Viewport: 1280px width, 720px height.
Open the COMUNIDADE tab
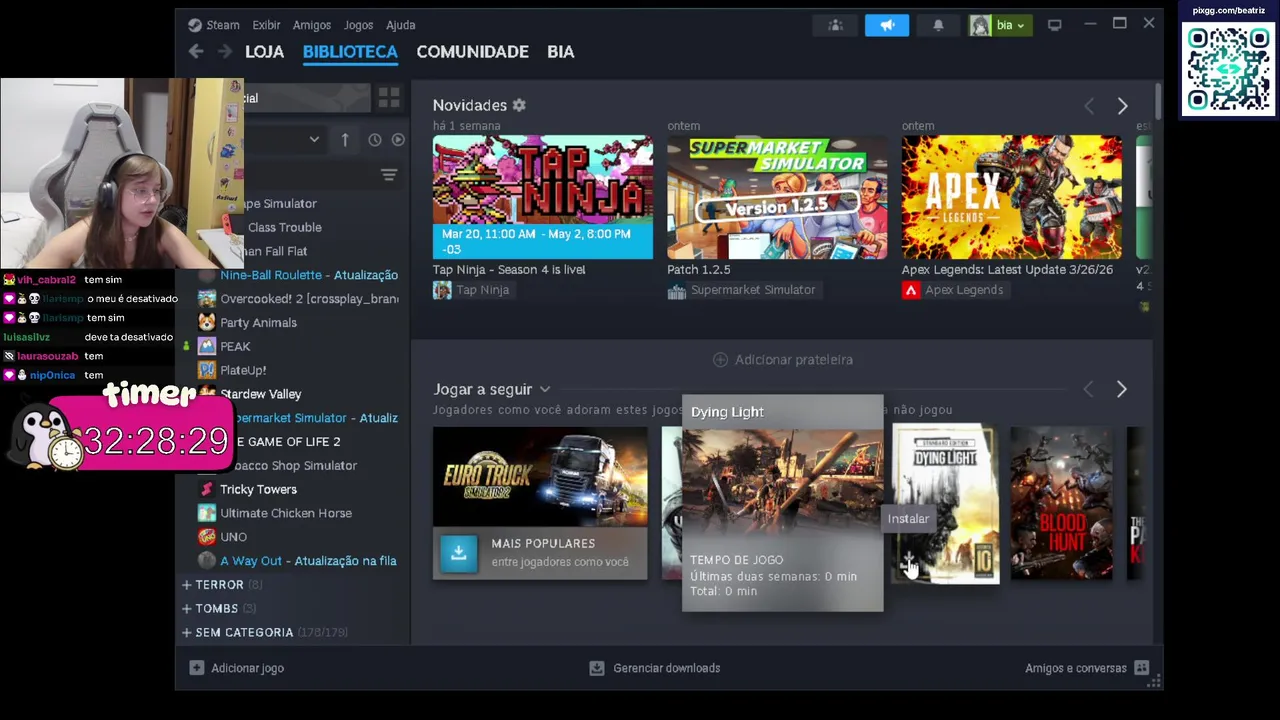(x=472, y=52)
